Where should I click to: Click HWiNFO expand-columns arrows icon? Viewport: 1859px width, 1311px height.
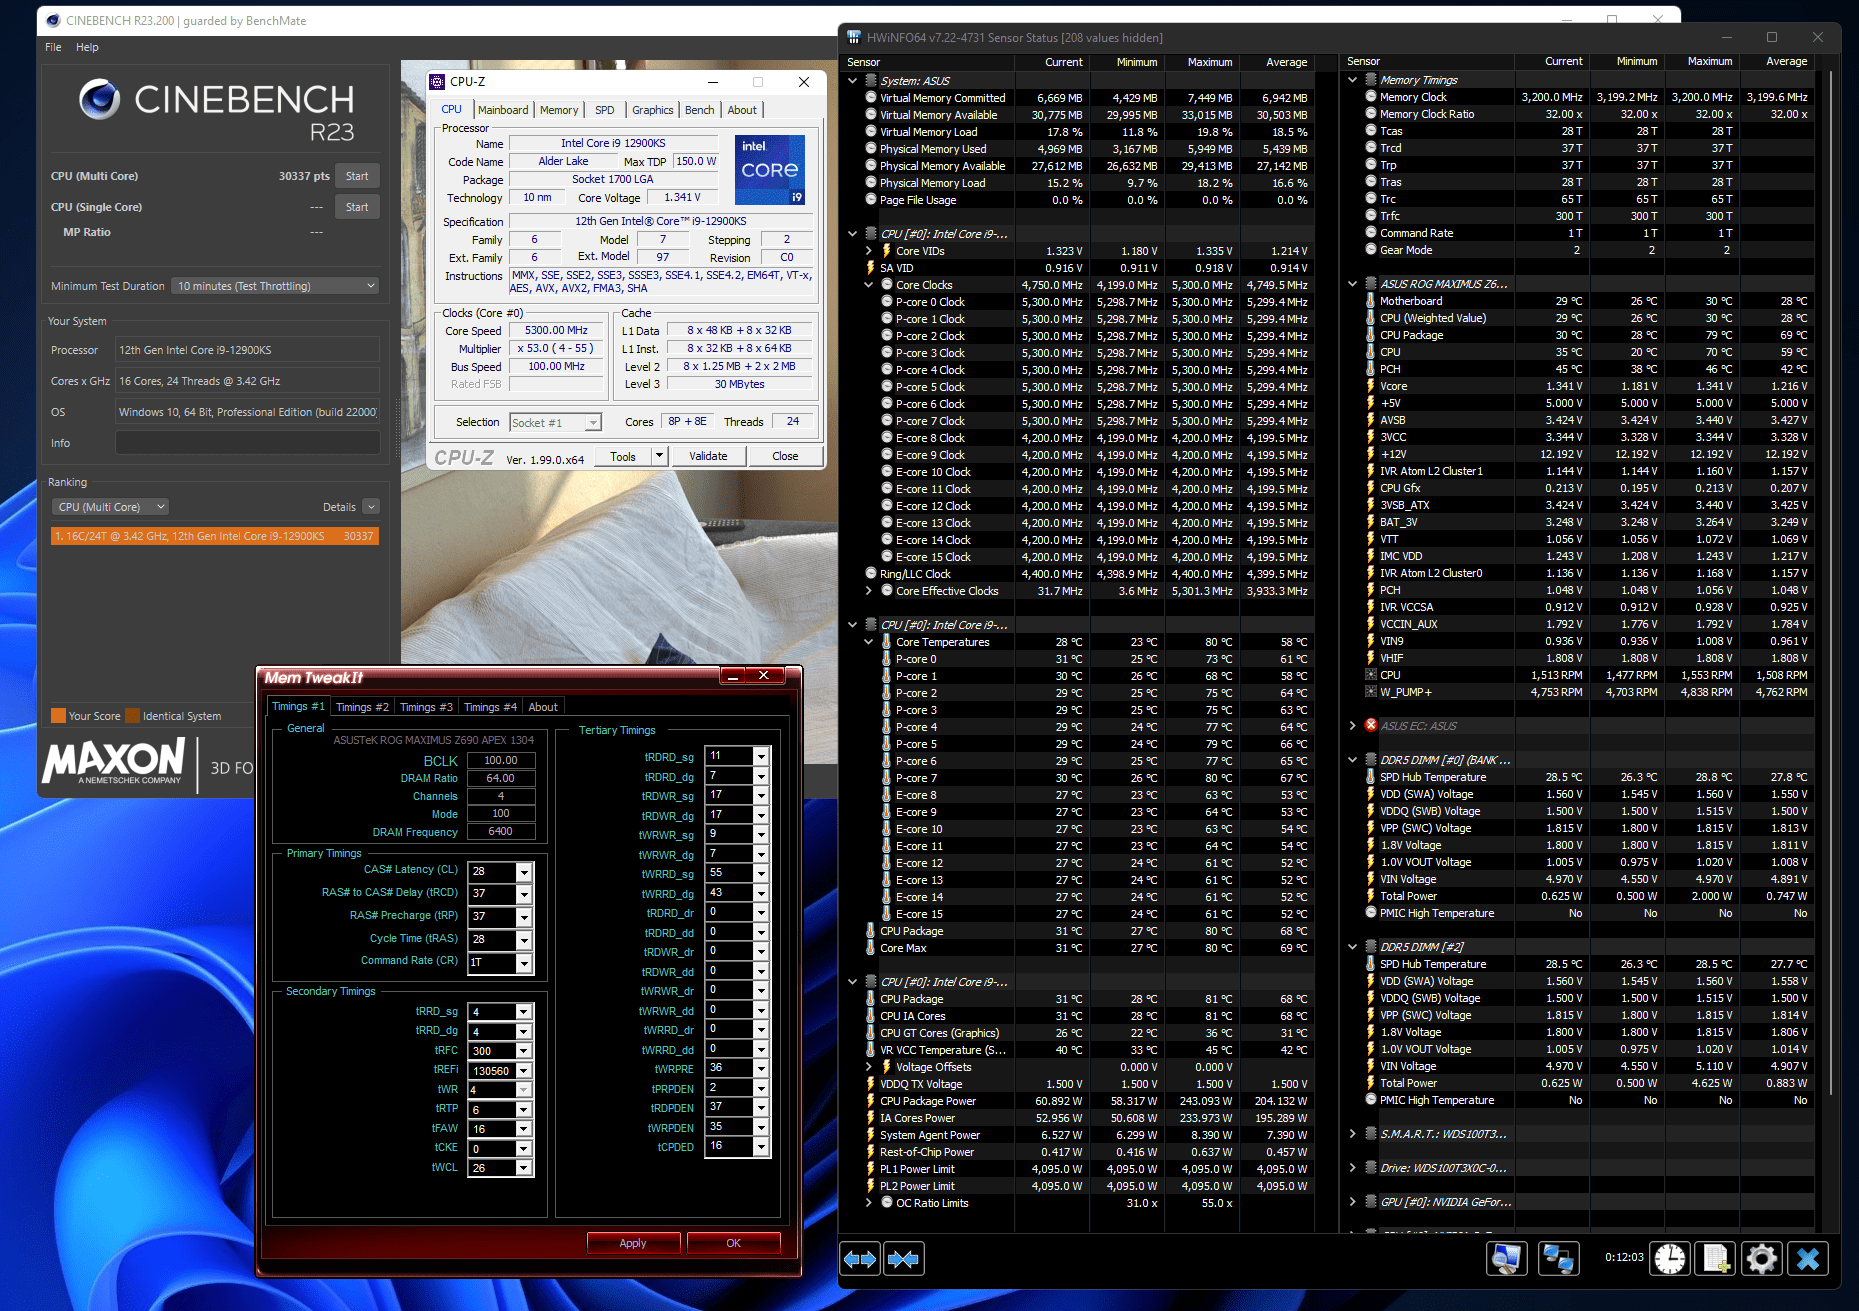point(860,1259)
